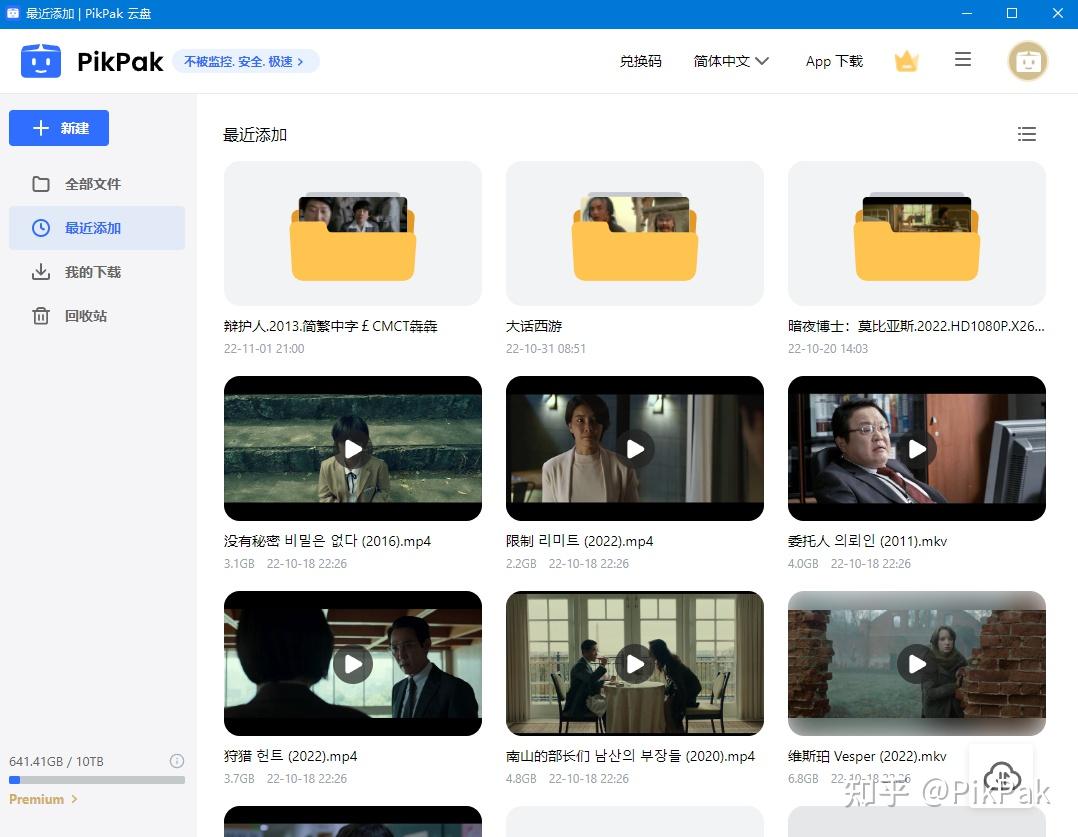Click the storage usage progress bar

[97, 779]
